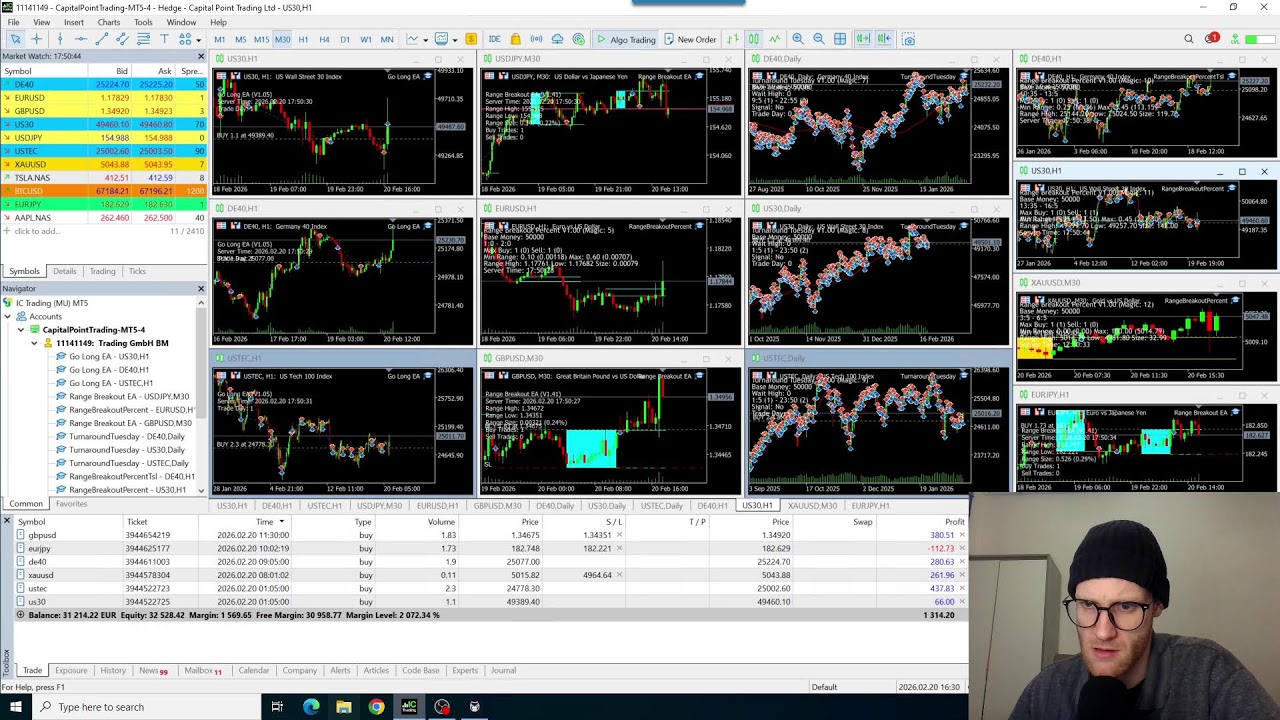Switch chart to candlestick type

tap(754, 39)
